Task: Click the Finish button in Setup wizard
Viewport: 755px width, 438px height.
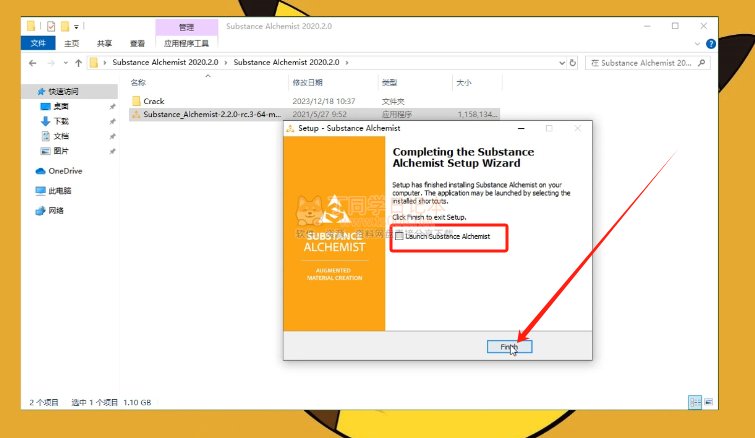Action: [509, 347]
